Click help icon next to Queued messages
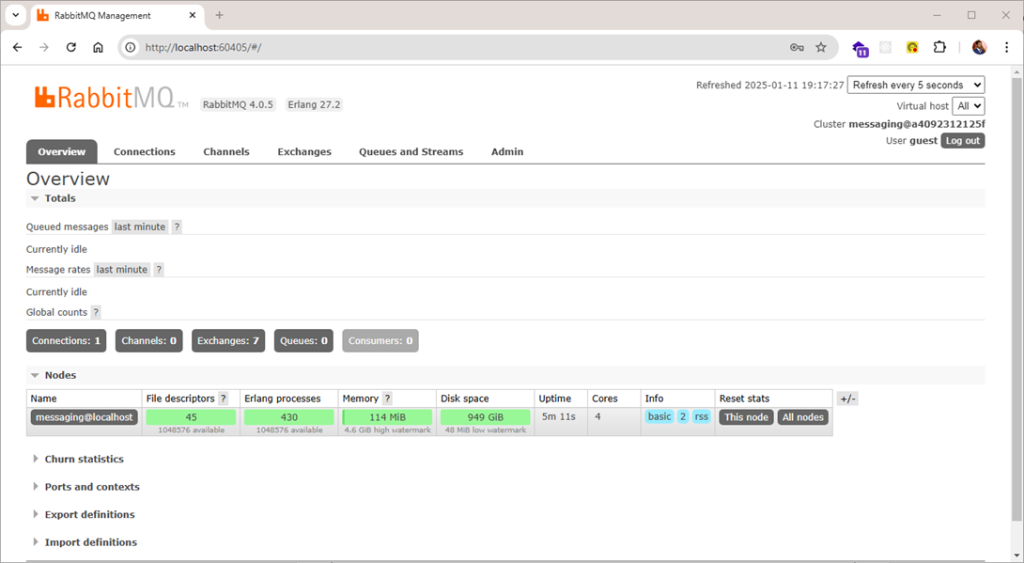Screen dimensions: 1024x563 [177, 227]
